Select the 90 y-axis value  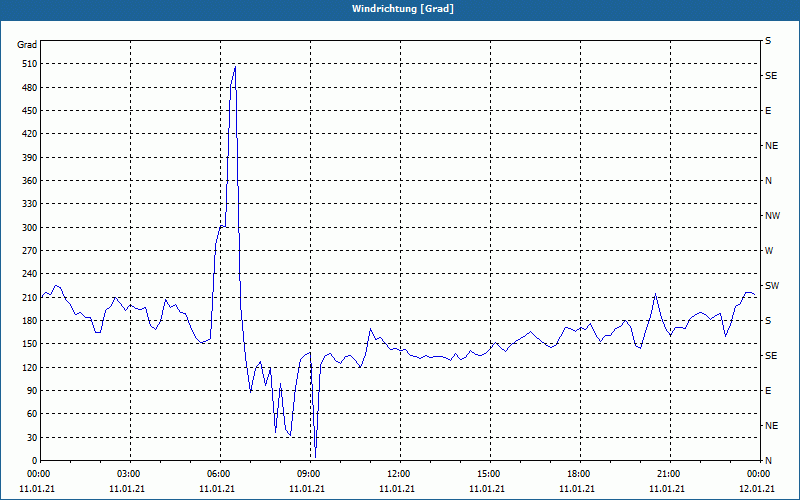click(x=32, y=391)
